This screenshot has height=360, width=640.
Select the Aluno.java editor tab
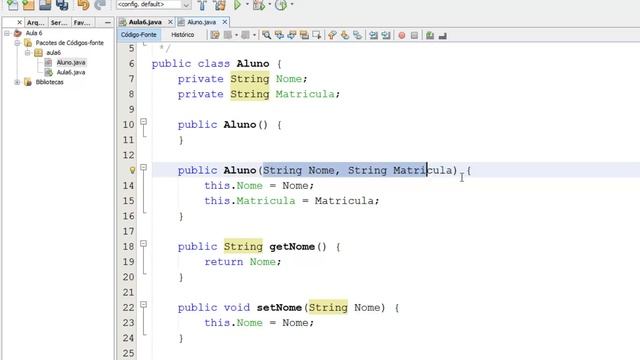click(201, 22)
